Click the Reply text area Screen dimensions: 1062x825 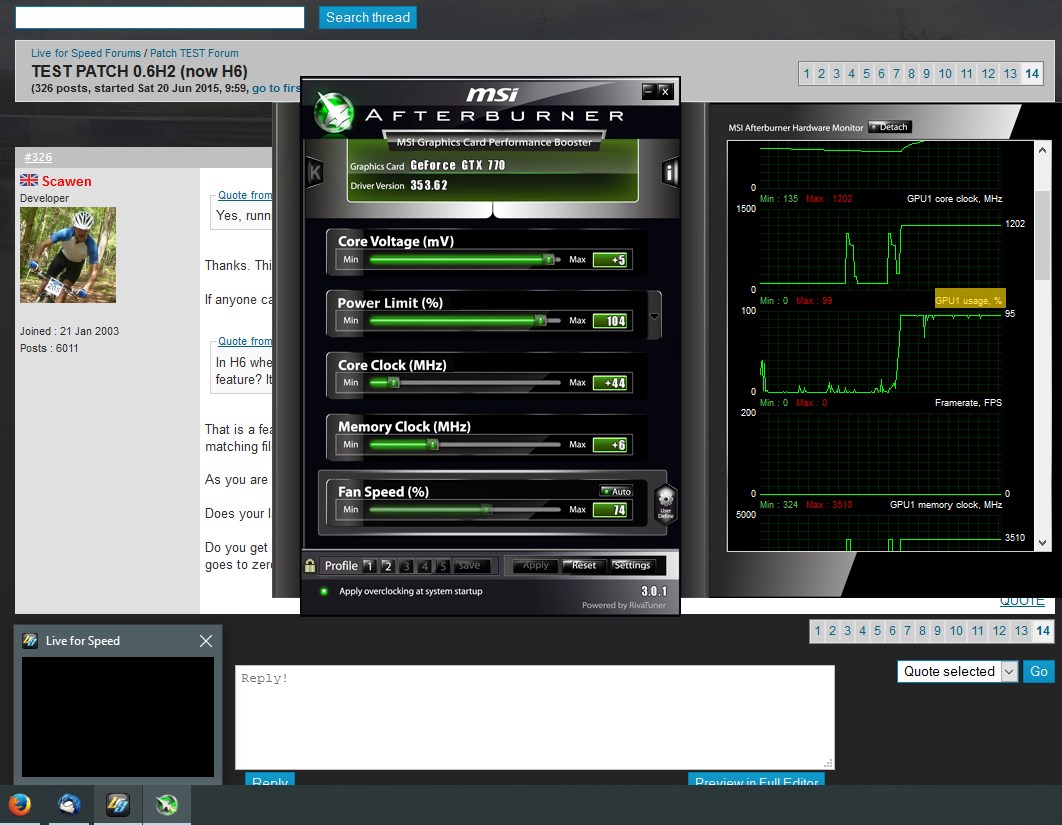534,717
